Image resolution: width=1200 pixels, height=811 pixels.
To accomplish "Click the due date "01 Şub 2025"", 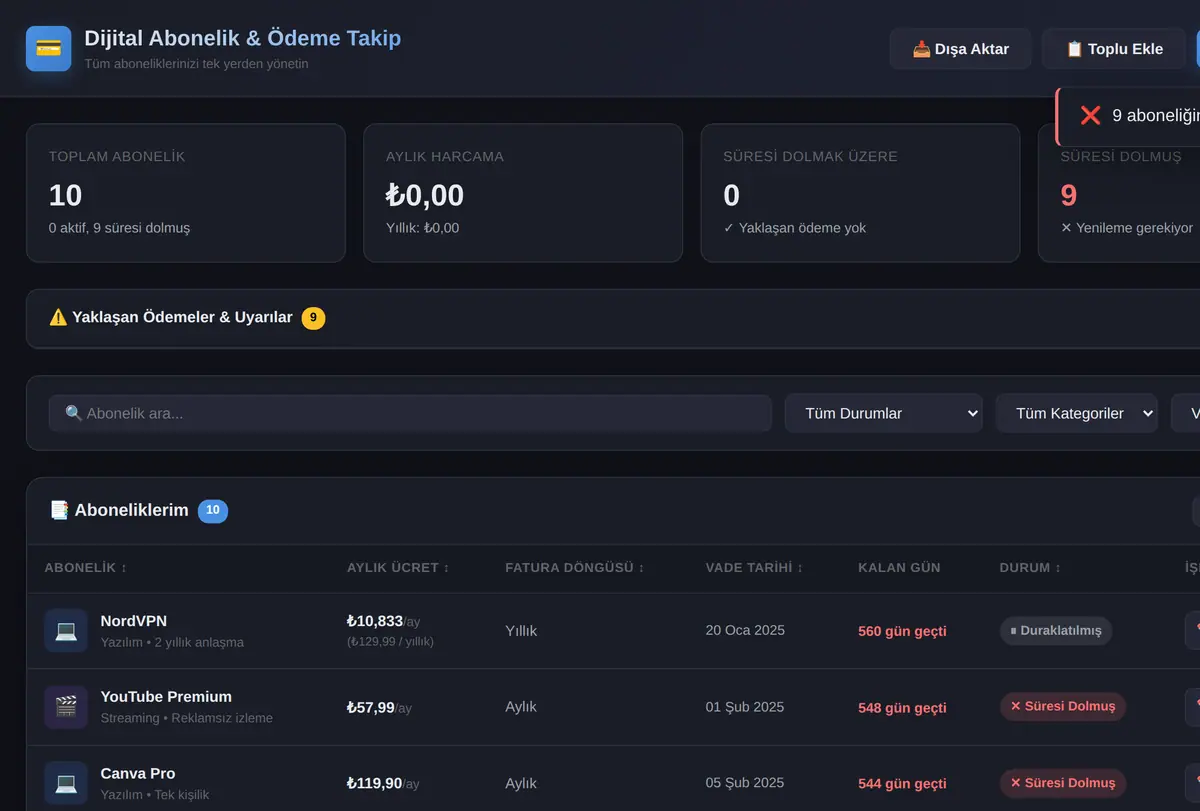I will [x=745, y=707].
